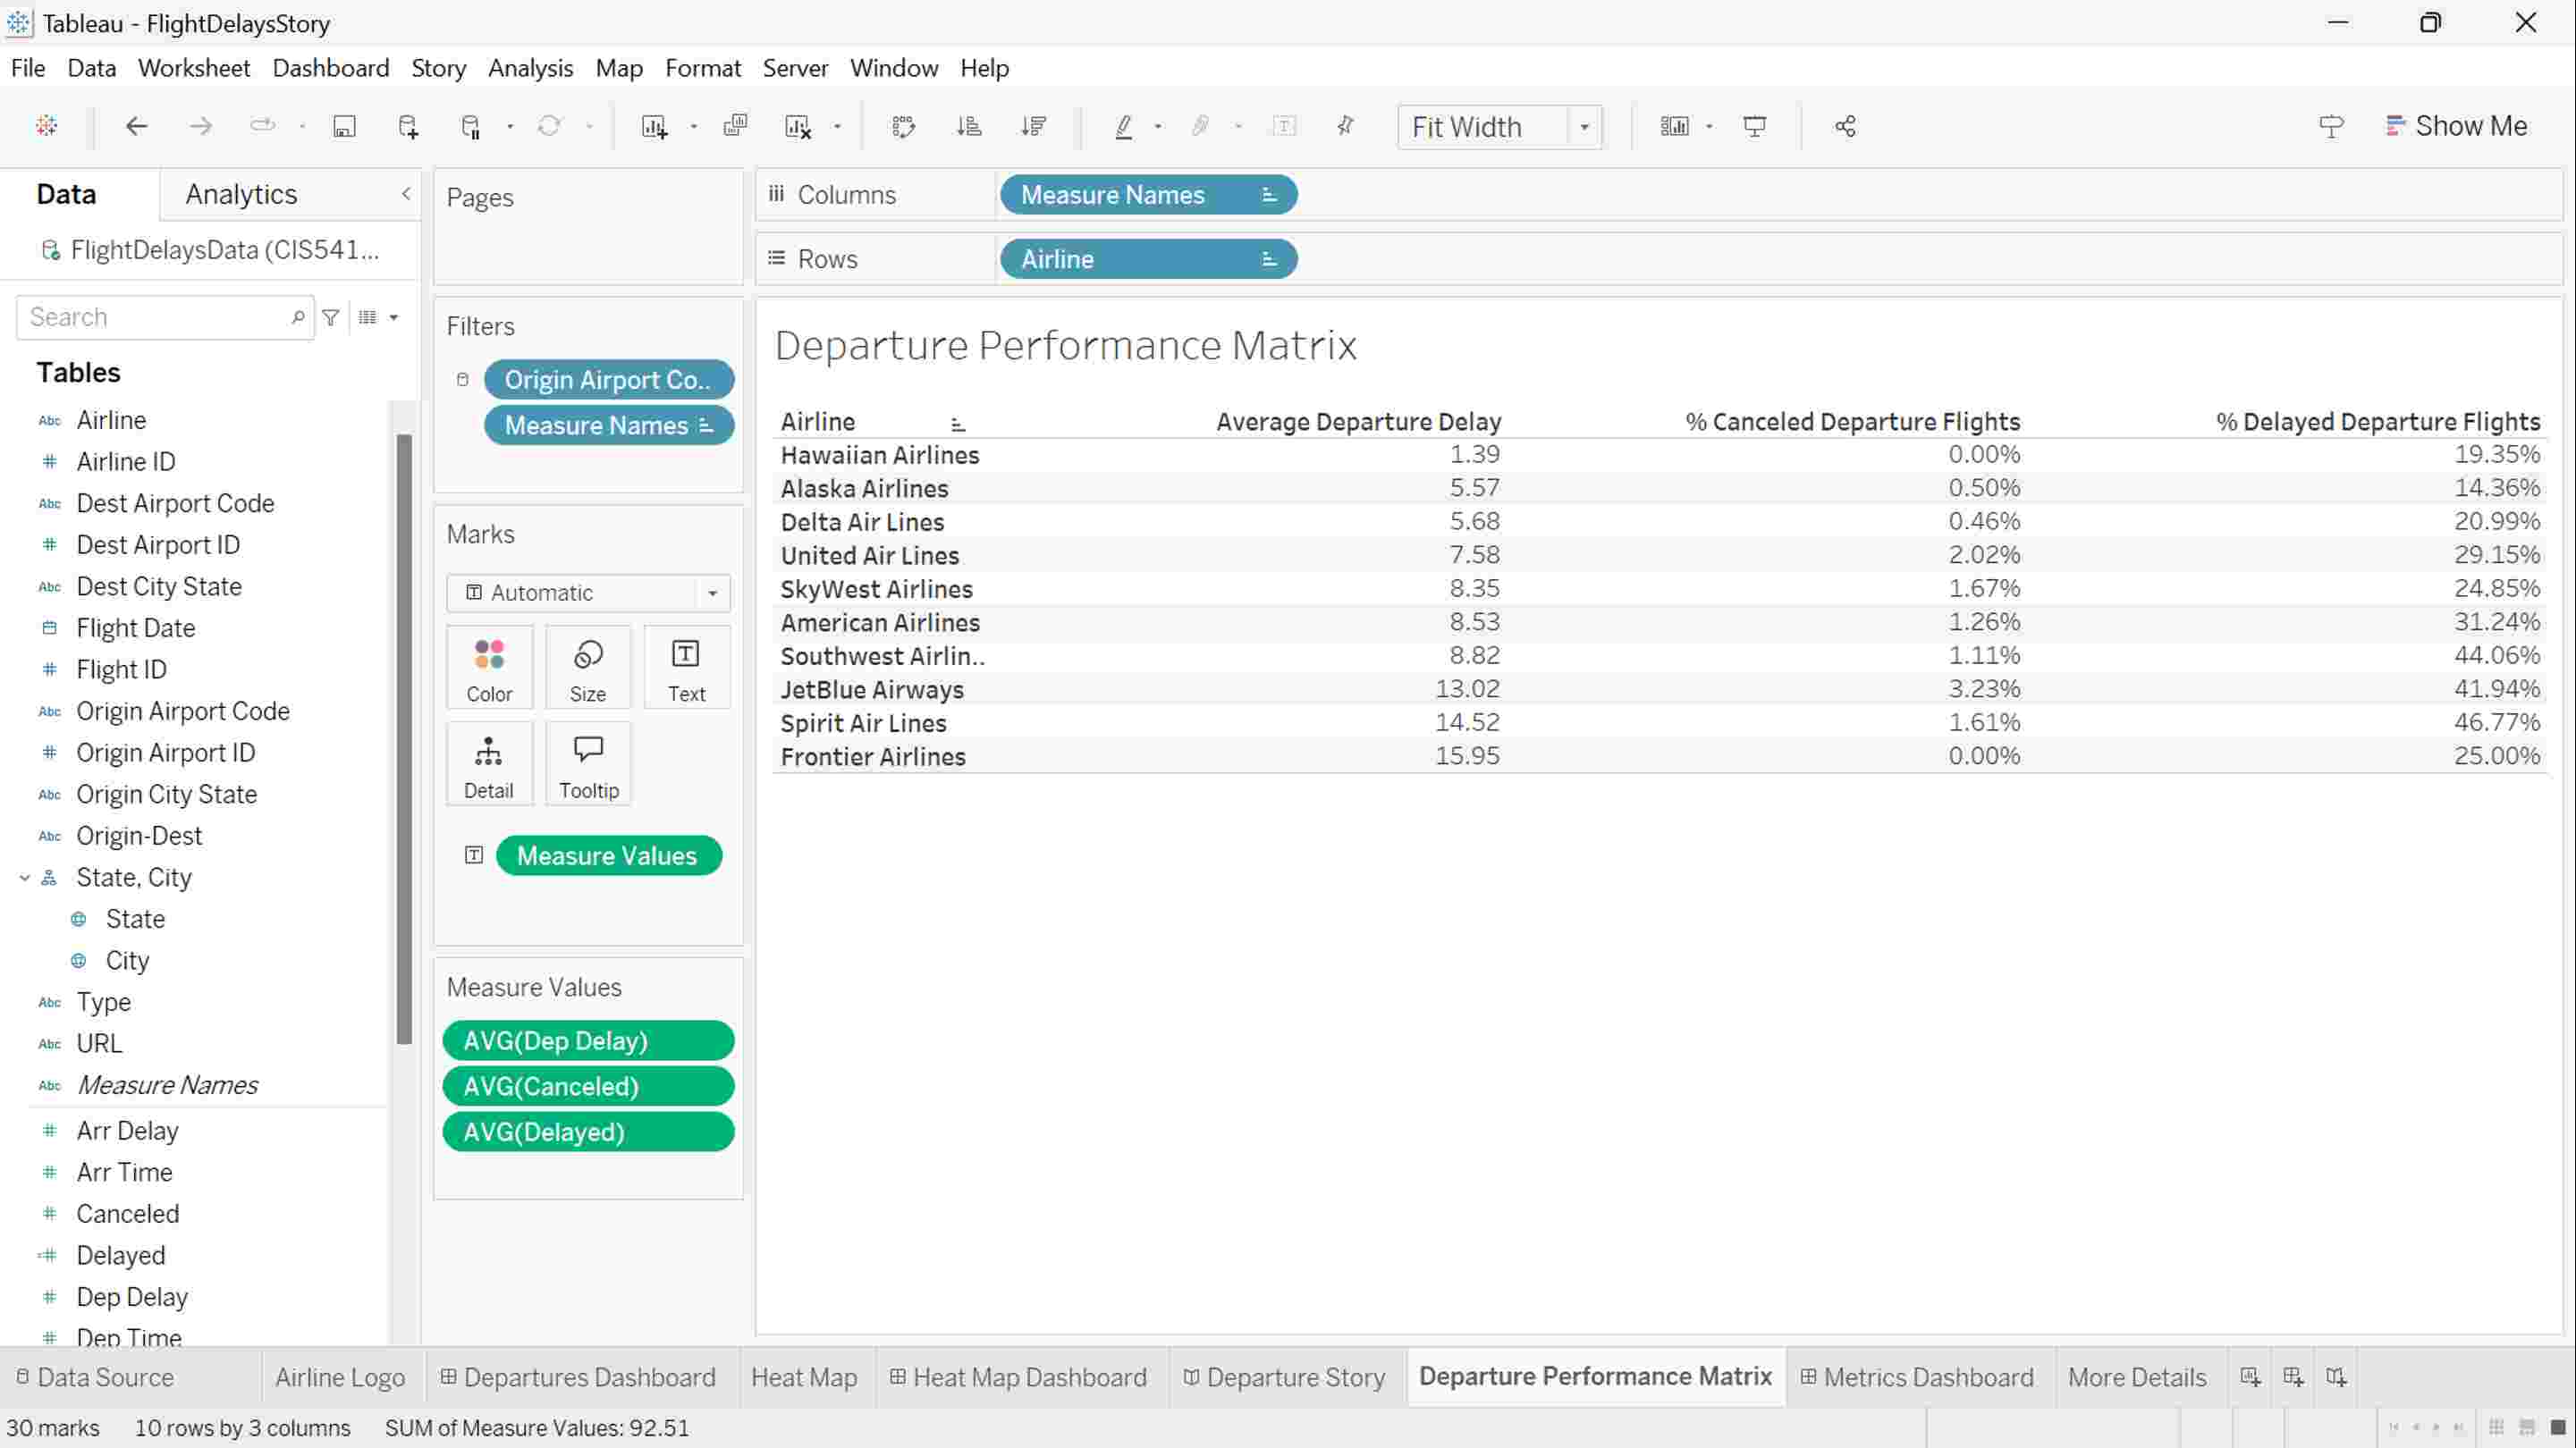Switch to the Analytics pane
Screen dimensions: 2576x1448
241,194
